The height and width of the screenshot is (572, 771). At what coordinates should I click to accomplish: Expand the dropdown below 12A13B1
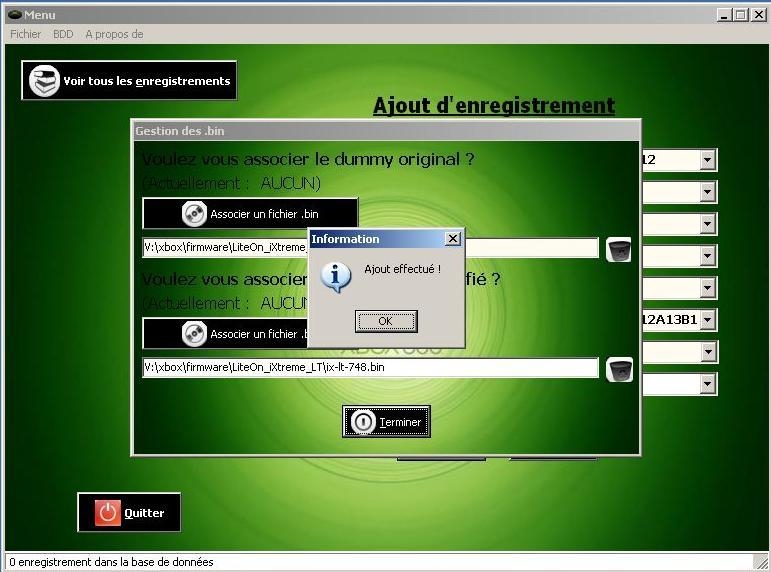[x=708, y=352]
